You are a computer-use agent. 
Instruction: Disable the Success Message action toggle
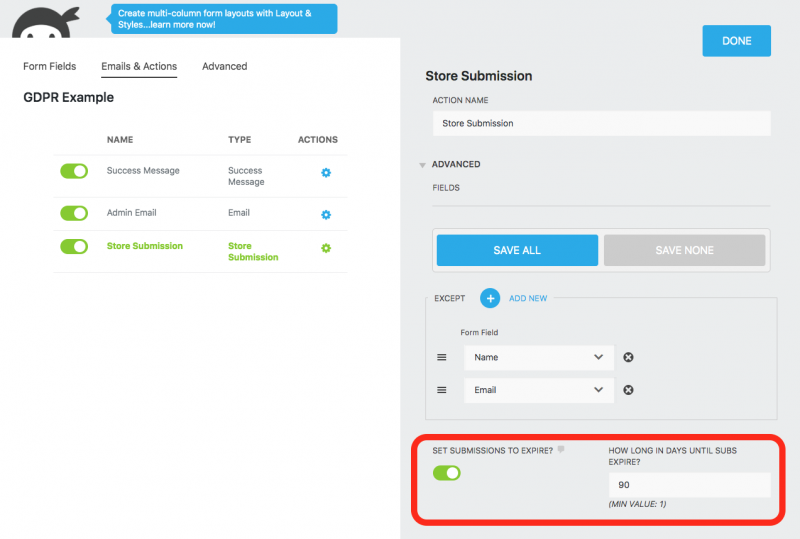pyautogui.click(x=74, y=171)
